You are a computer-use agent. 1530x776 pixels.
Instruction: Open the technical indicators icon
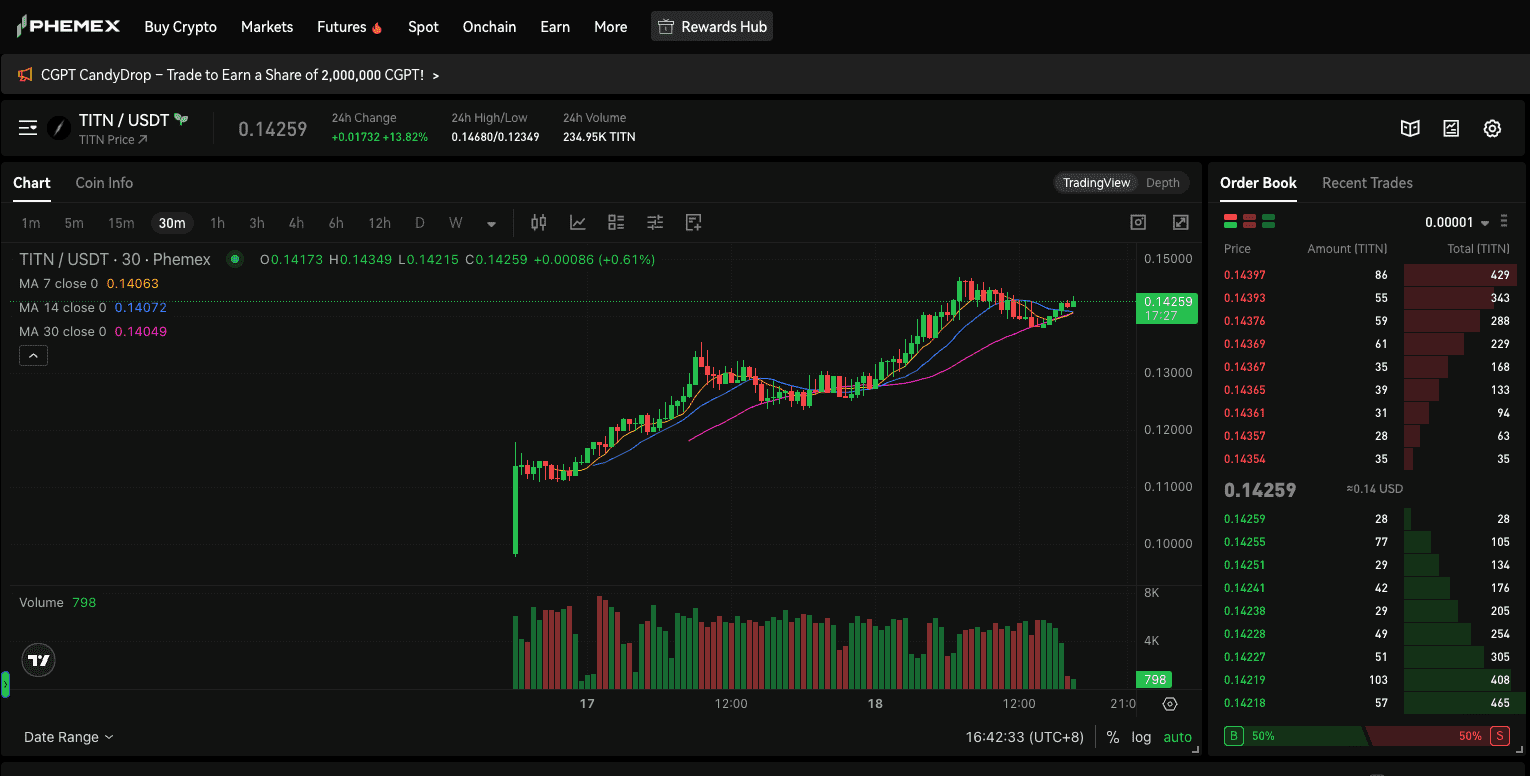577,222
